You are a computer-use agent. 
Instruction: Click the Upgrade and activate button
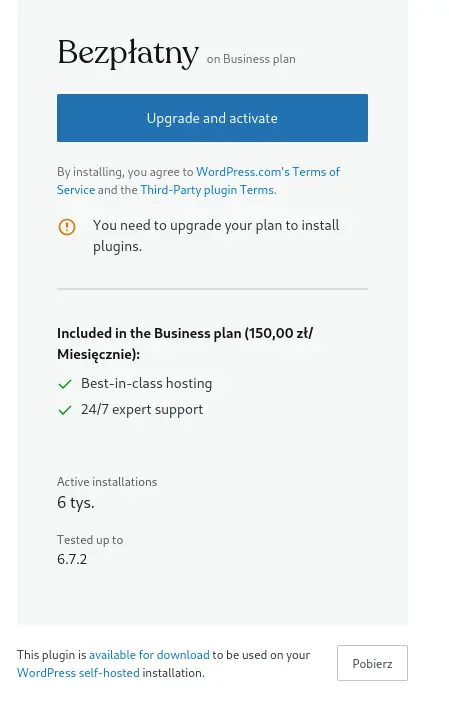tap(212, 118)
